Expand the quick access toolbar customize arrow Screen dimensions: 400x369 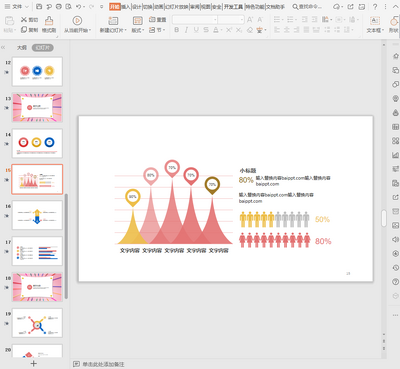[x=102, y=7]
